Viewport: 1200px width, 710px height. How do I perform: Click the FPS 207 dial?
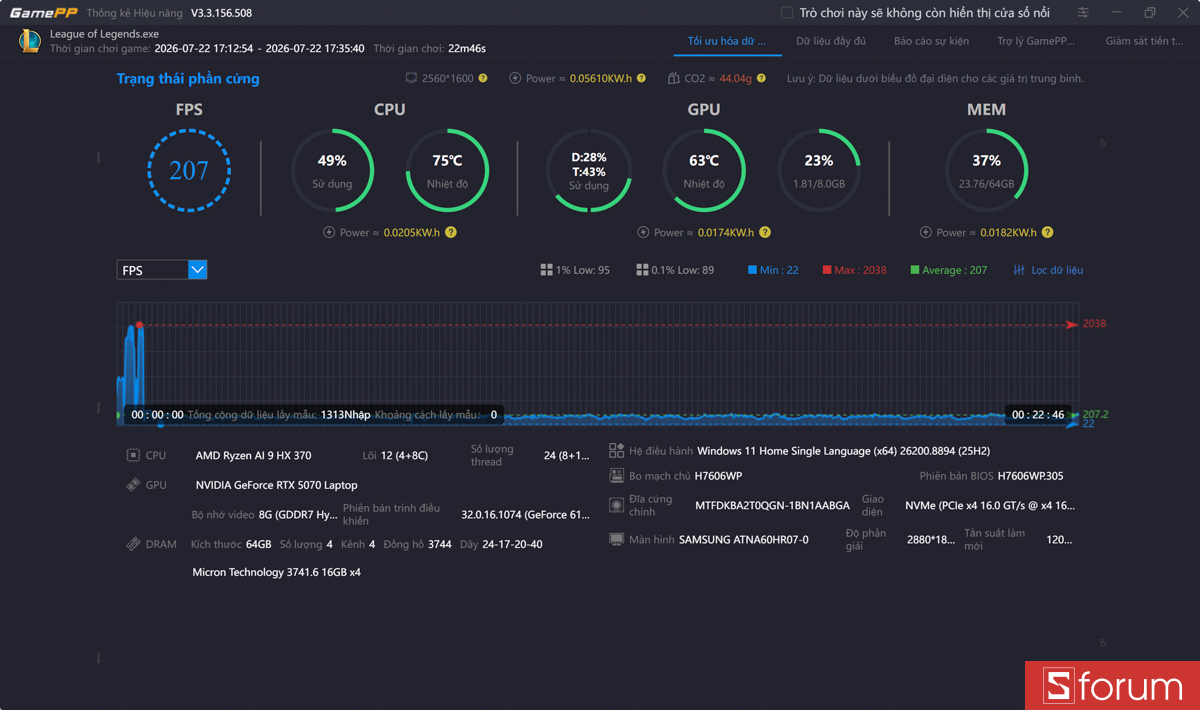tap(189, 170)
